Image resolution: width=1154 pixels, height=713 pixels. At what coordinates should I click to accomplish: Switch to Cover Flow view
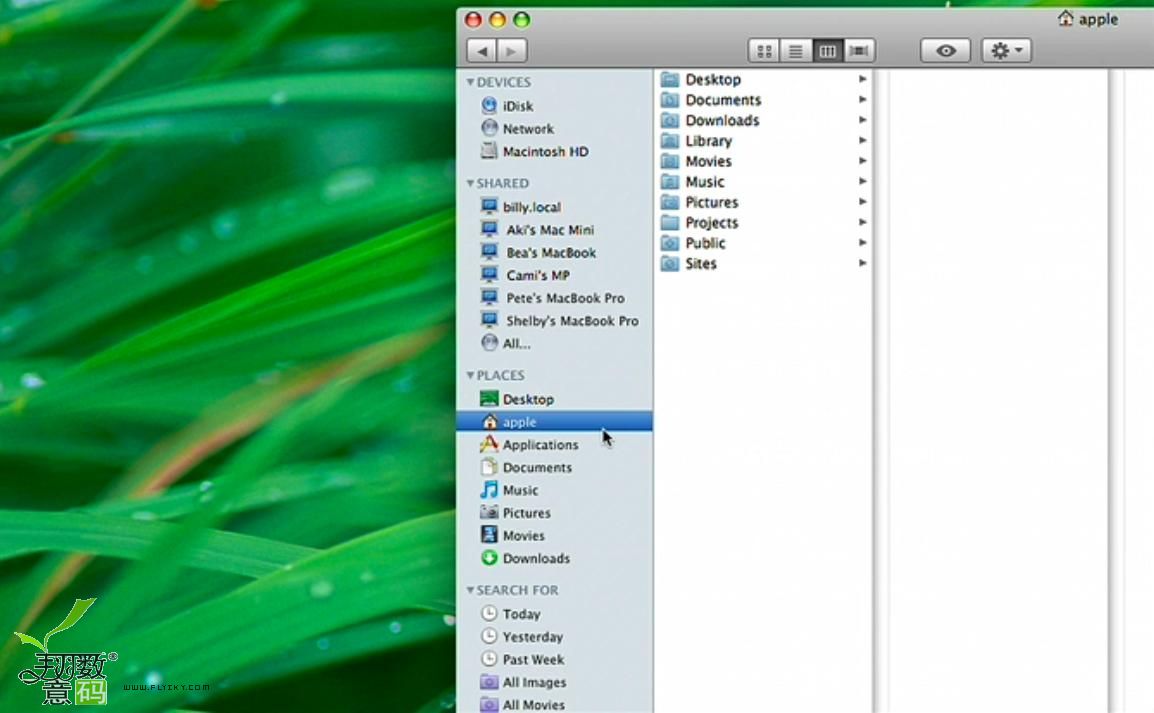point(859,51)
